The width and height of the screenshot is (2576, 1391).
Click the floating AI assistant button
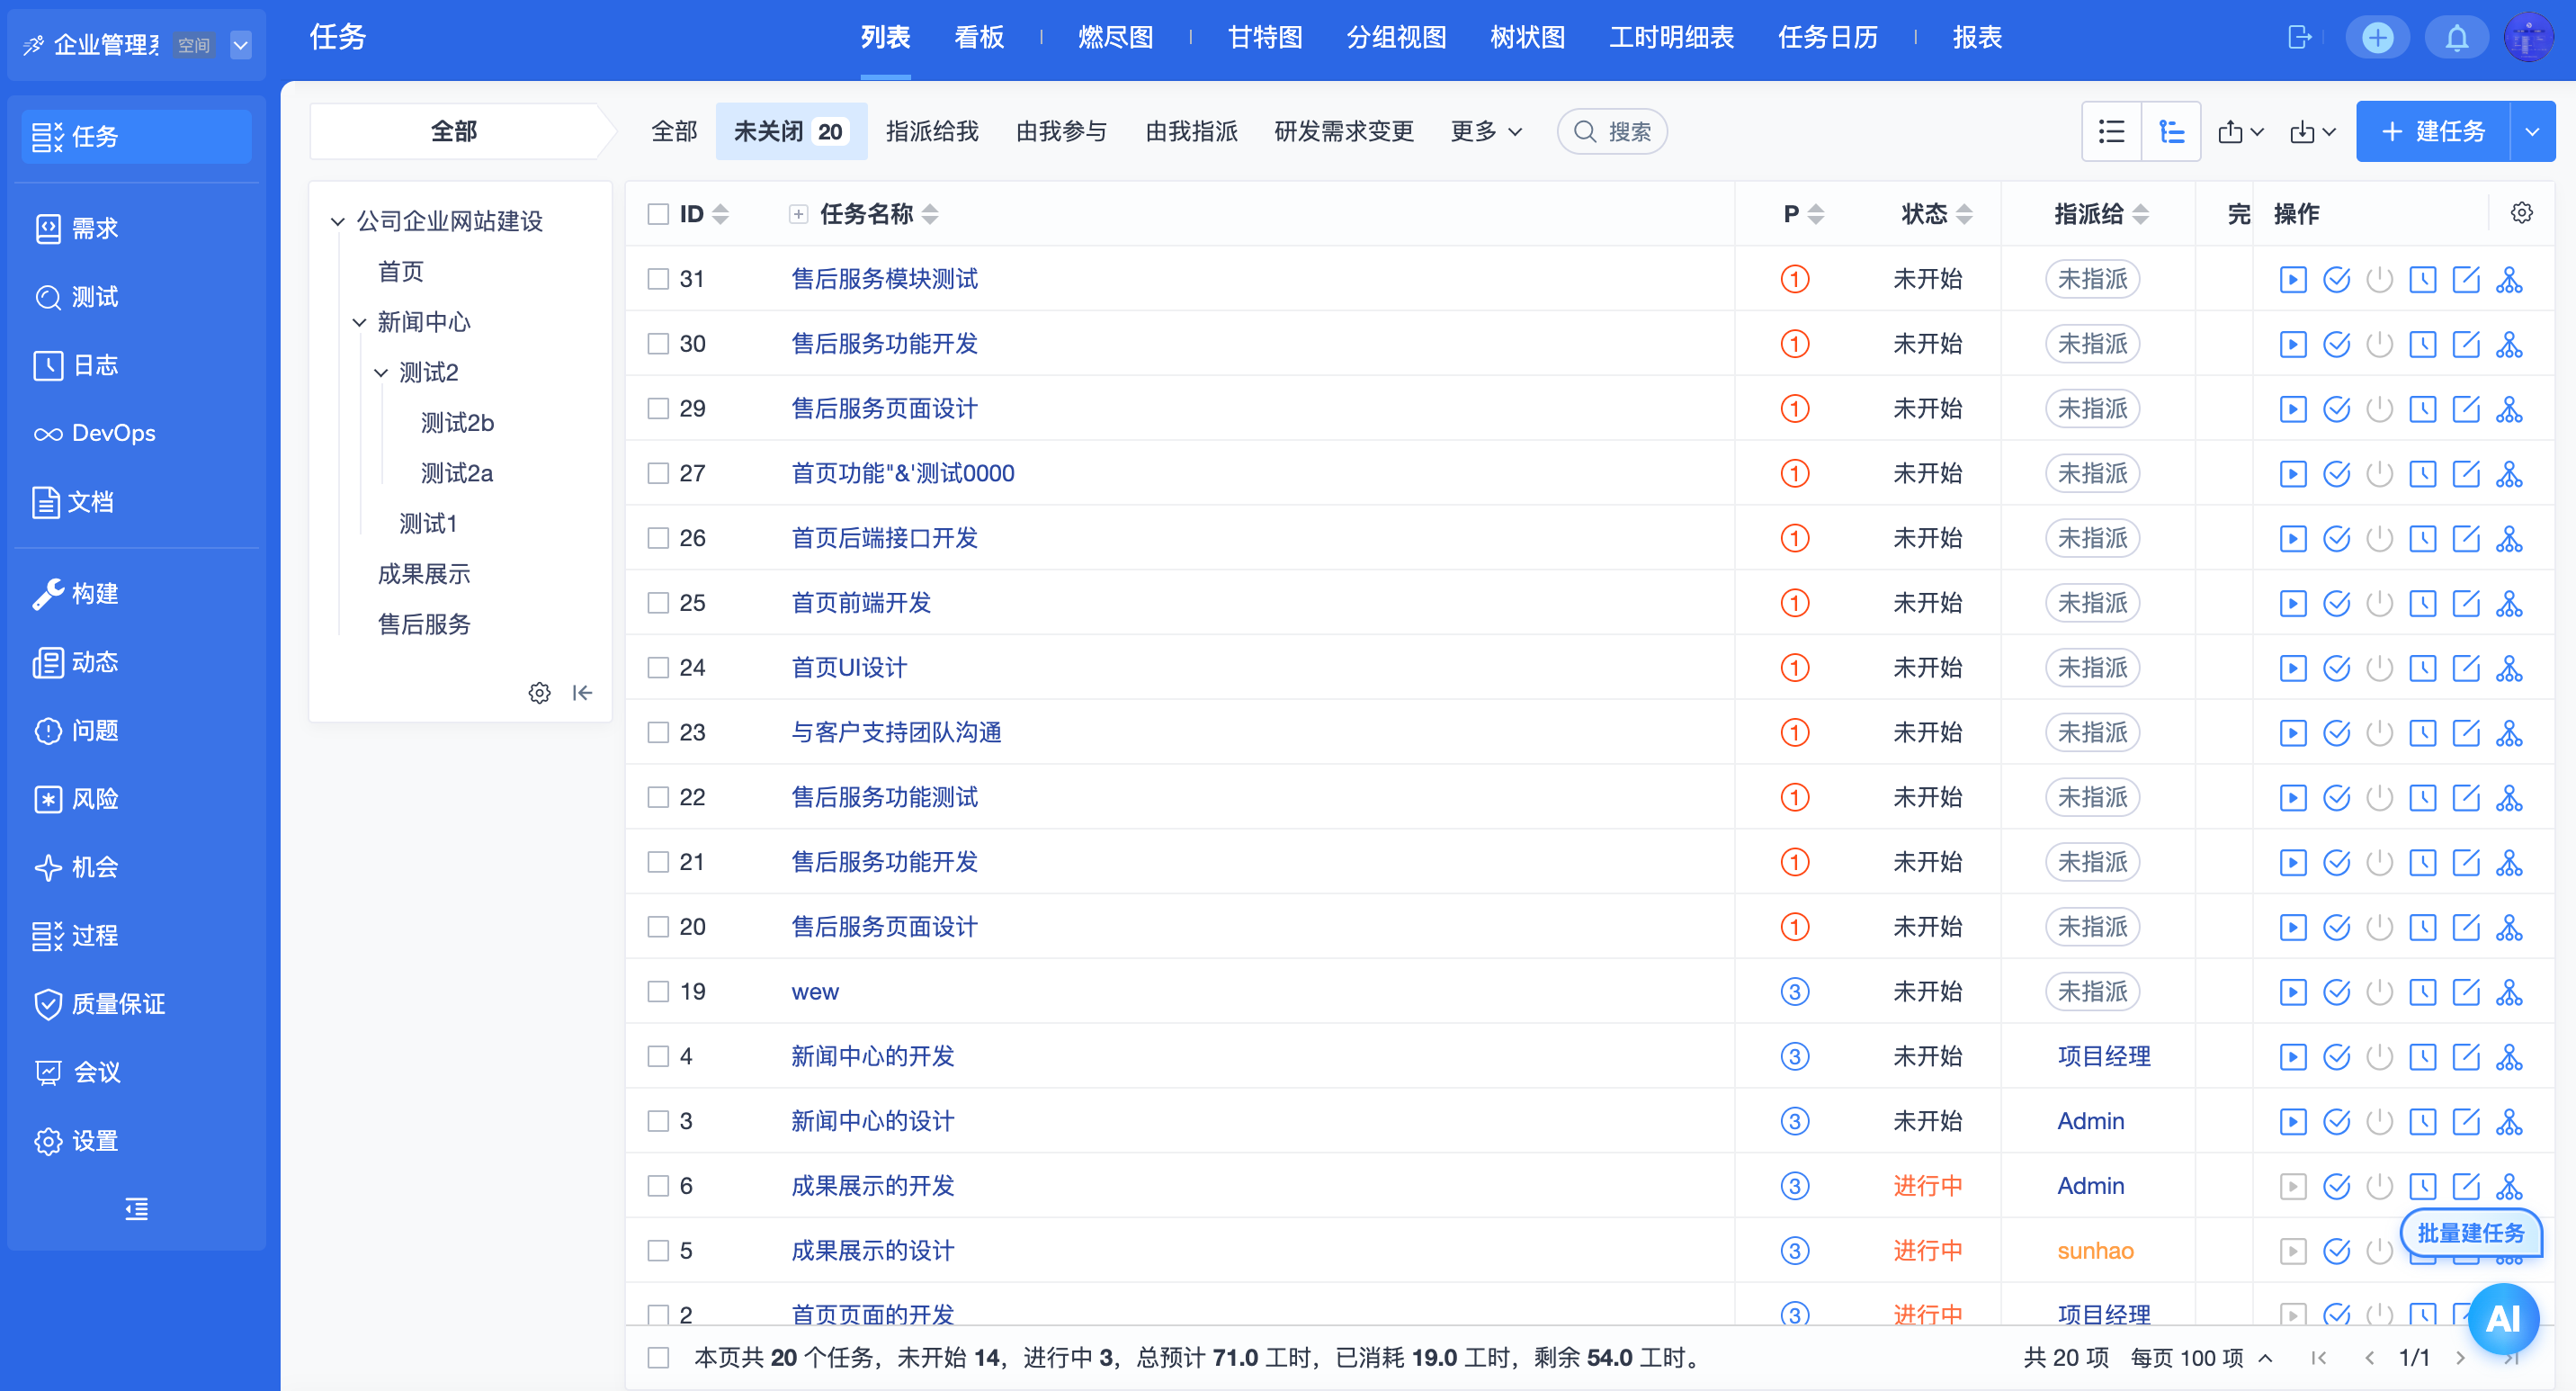pos(2503,1318)
